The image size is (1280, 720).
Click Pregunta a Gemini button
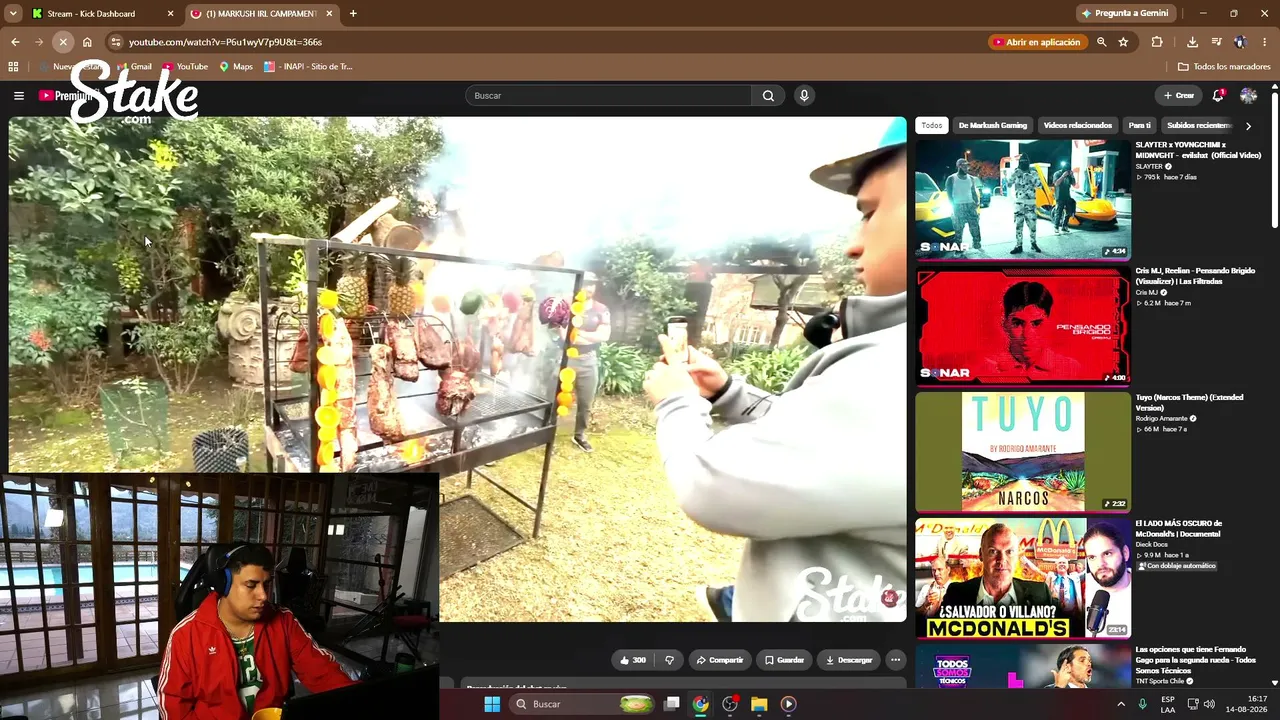coord(1125,14)
